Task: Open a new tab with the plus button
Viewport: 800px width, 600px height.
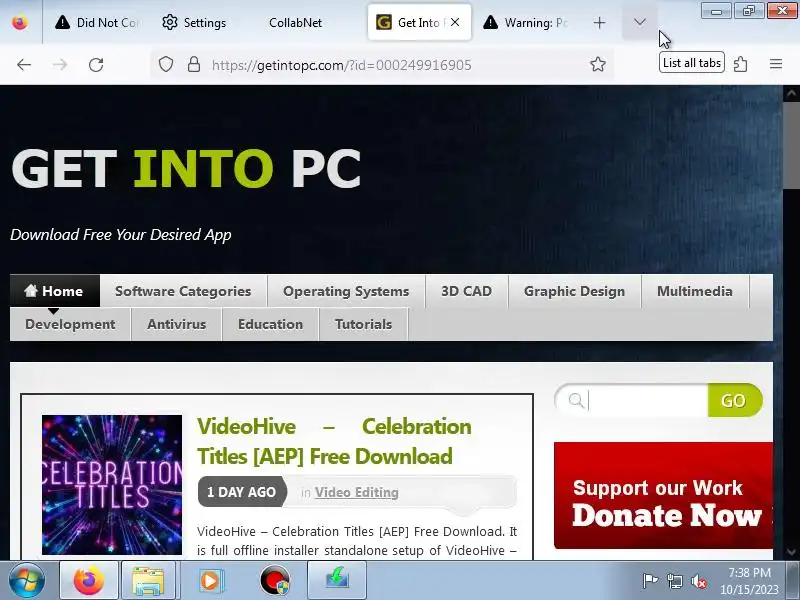Action: click(599, 23)
